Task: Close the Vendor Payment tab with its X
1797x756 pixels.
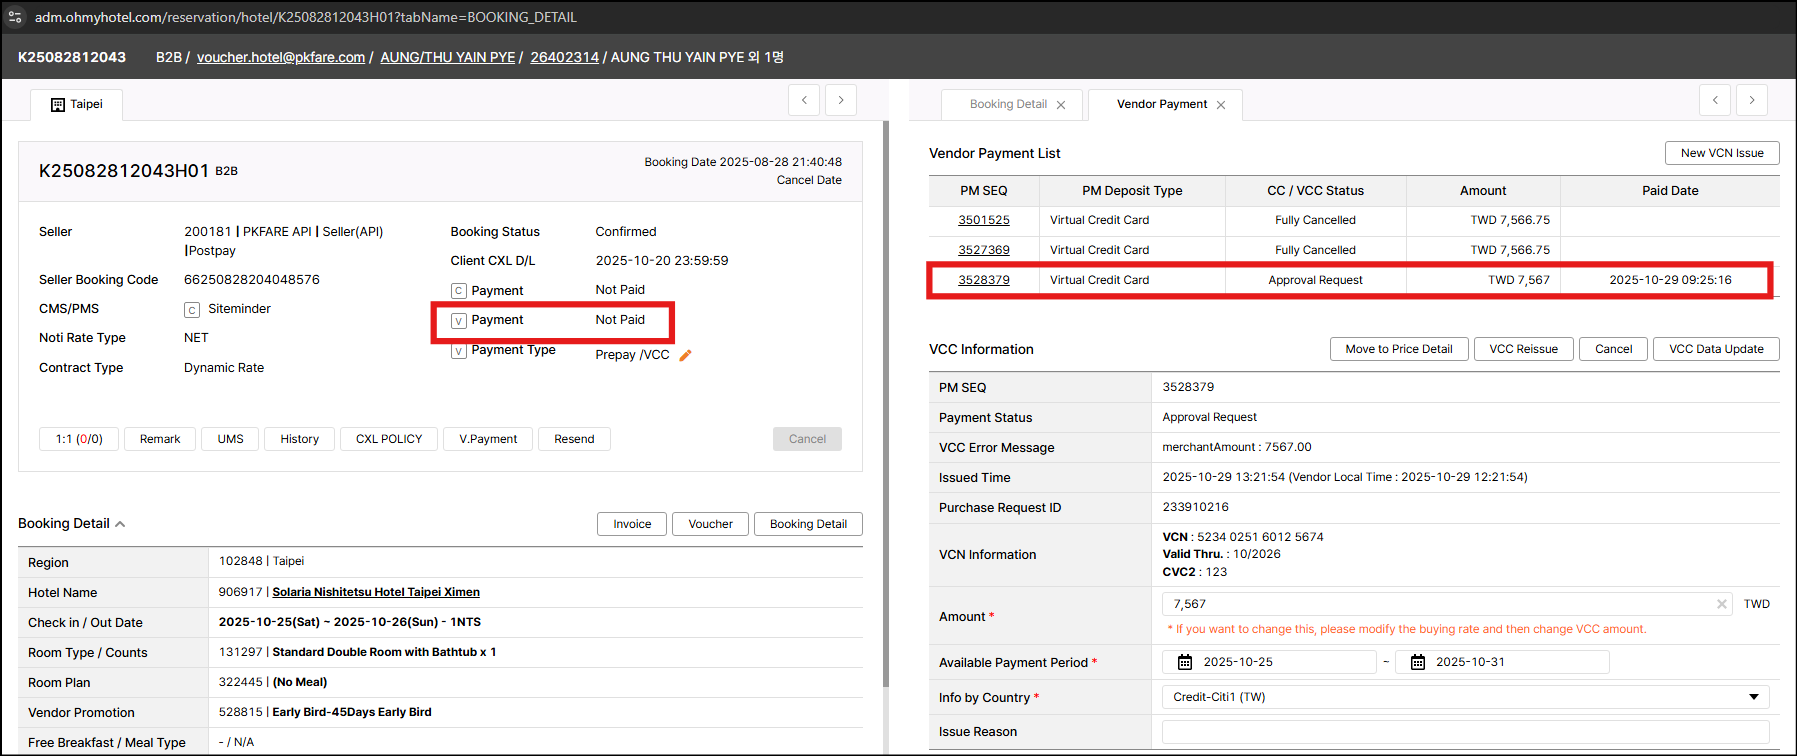Action: [x=1221, y=105]
